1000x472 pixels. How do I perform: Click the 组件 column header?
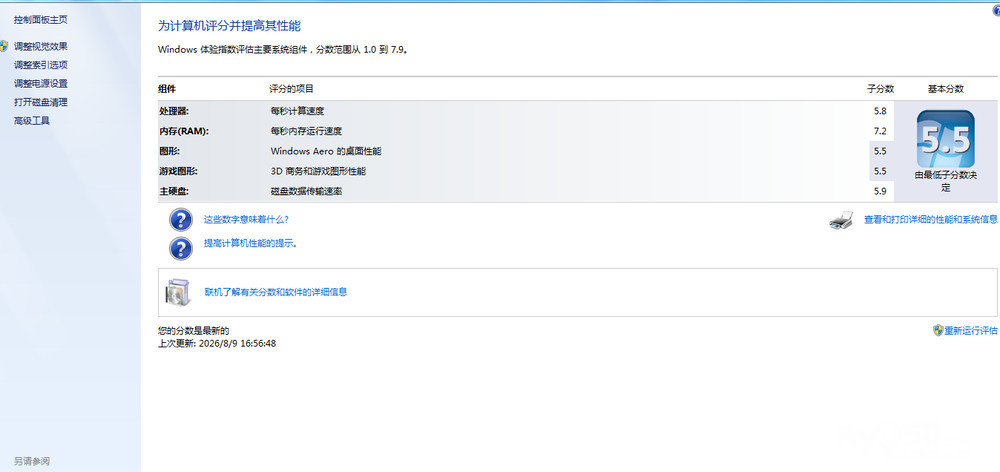167,89
